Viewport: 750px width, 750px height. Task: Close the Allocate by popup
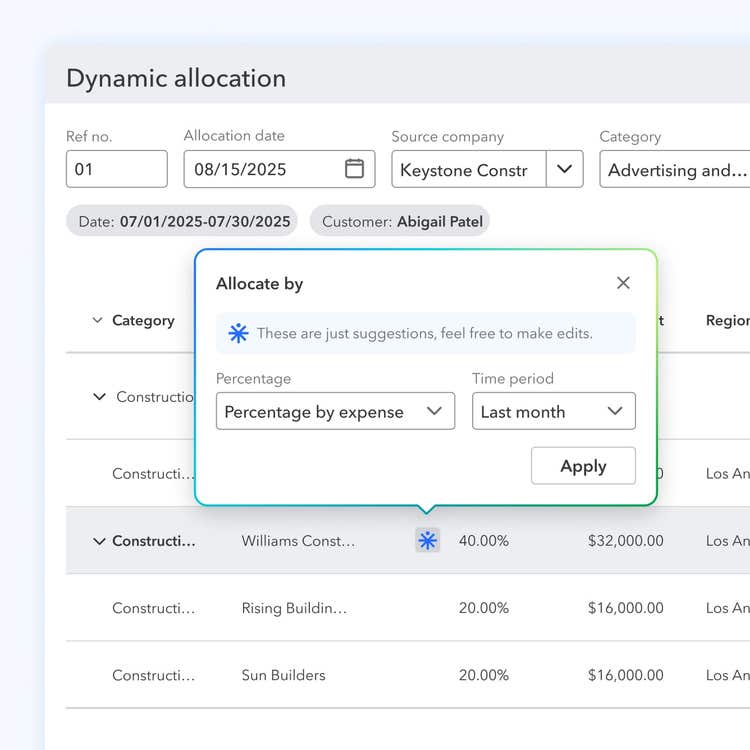(623, 283)
